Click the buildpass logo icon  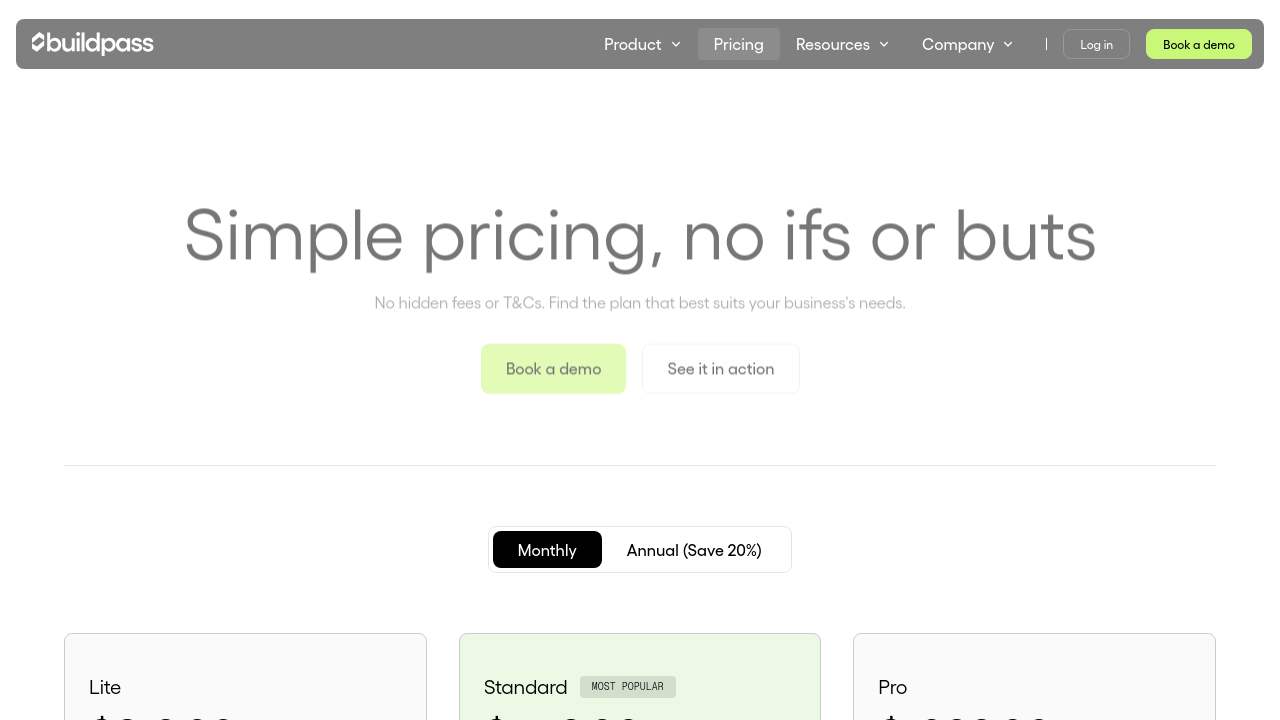point(39,43)
